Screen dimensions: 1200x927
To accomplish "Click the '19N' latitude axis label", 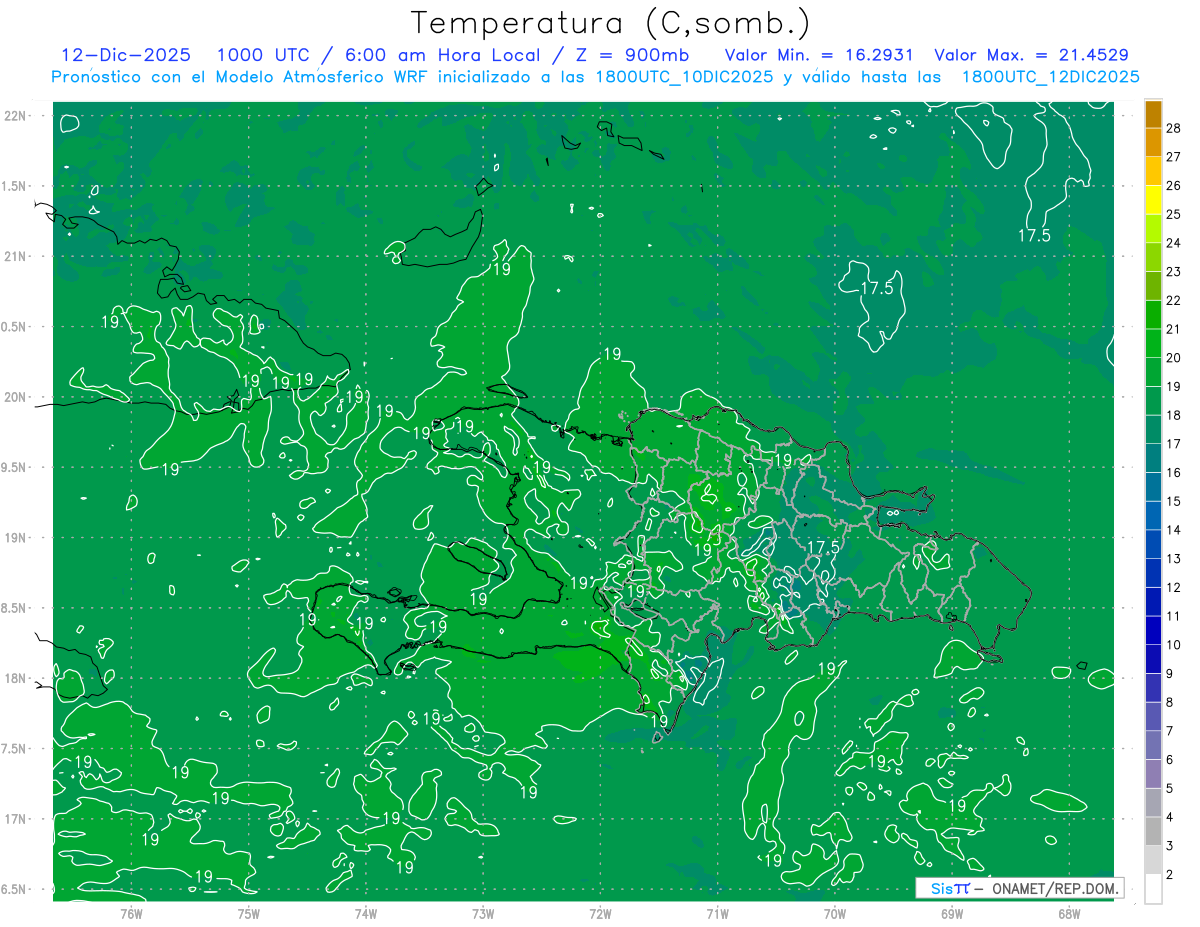I will 16,538.
